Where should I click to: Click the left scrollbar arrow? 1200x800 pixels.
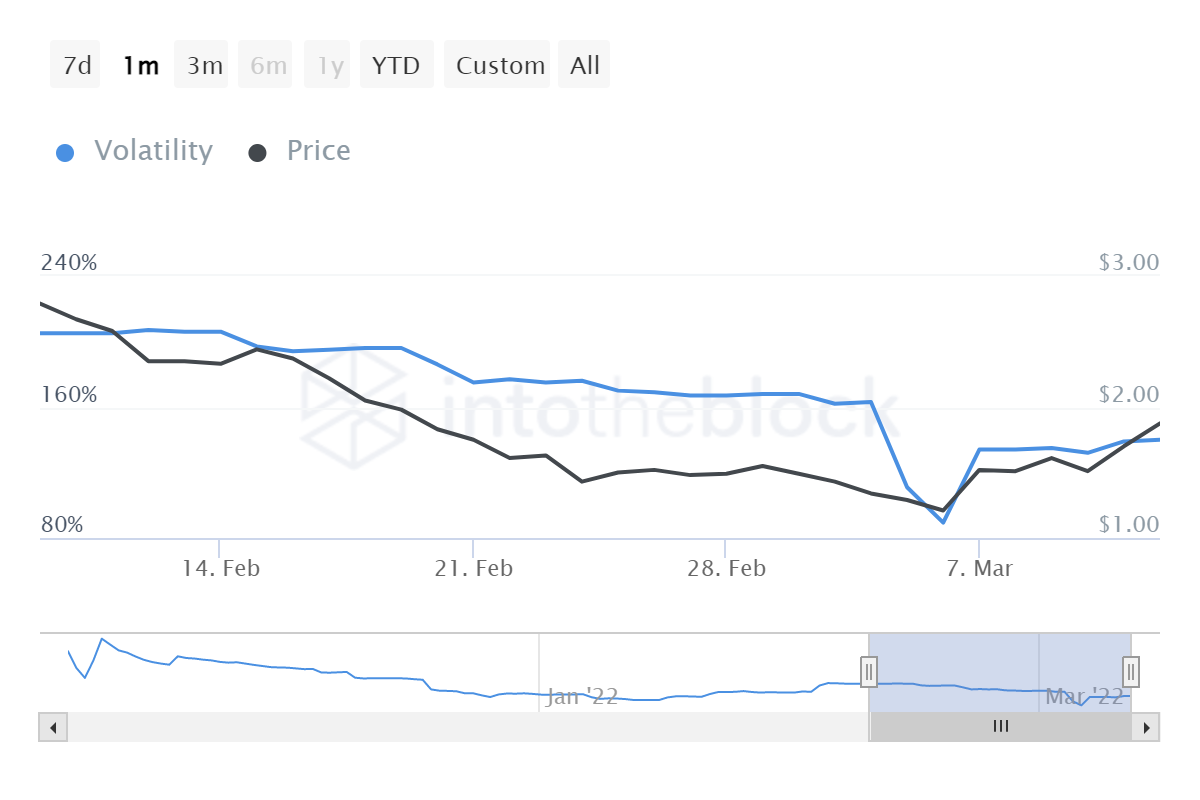click(x=53, y=726)
